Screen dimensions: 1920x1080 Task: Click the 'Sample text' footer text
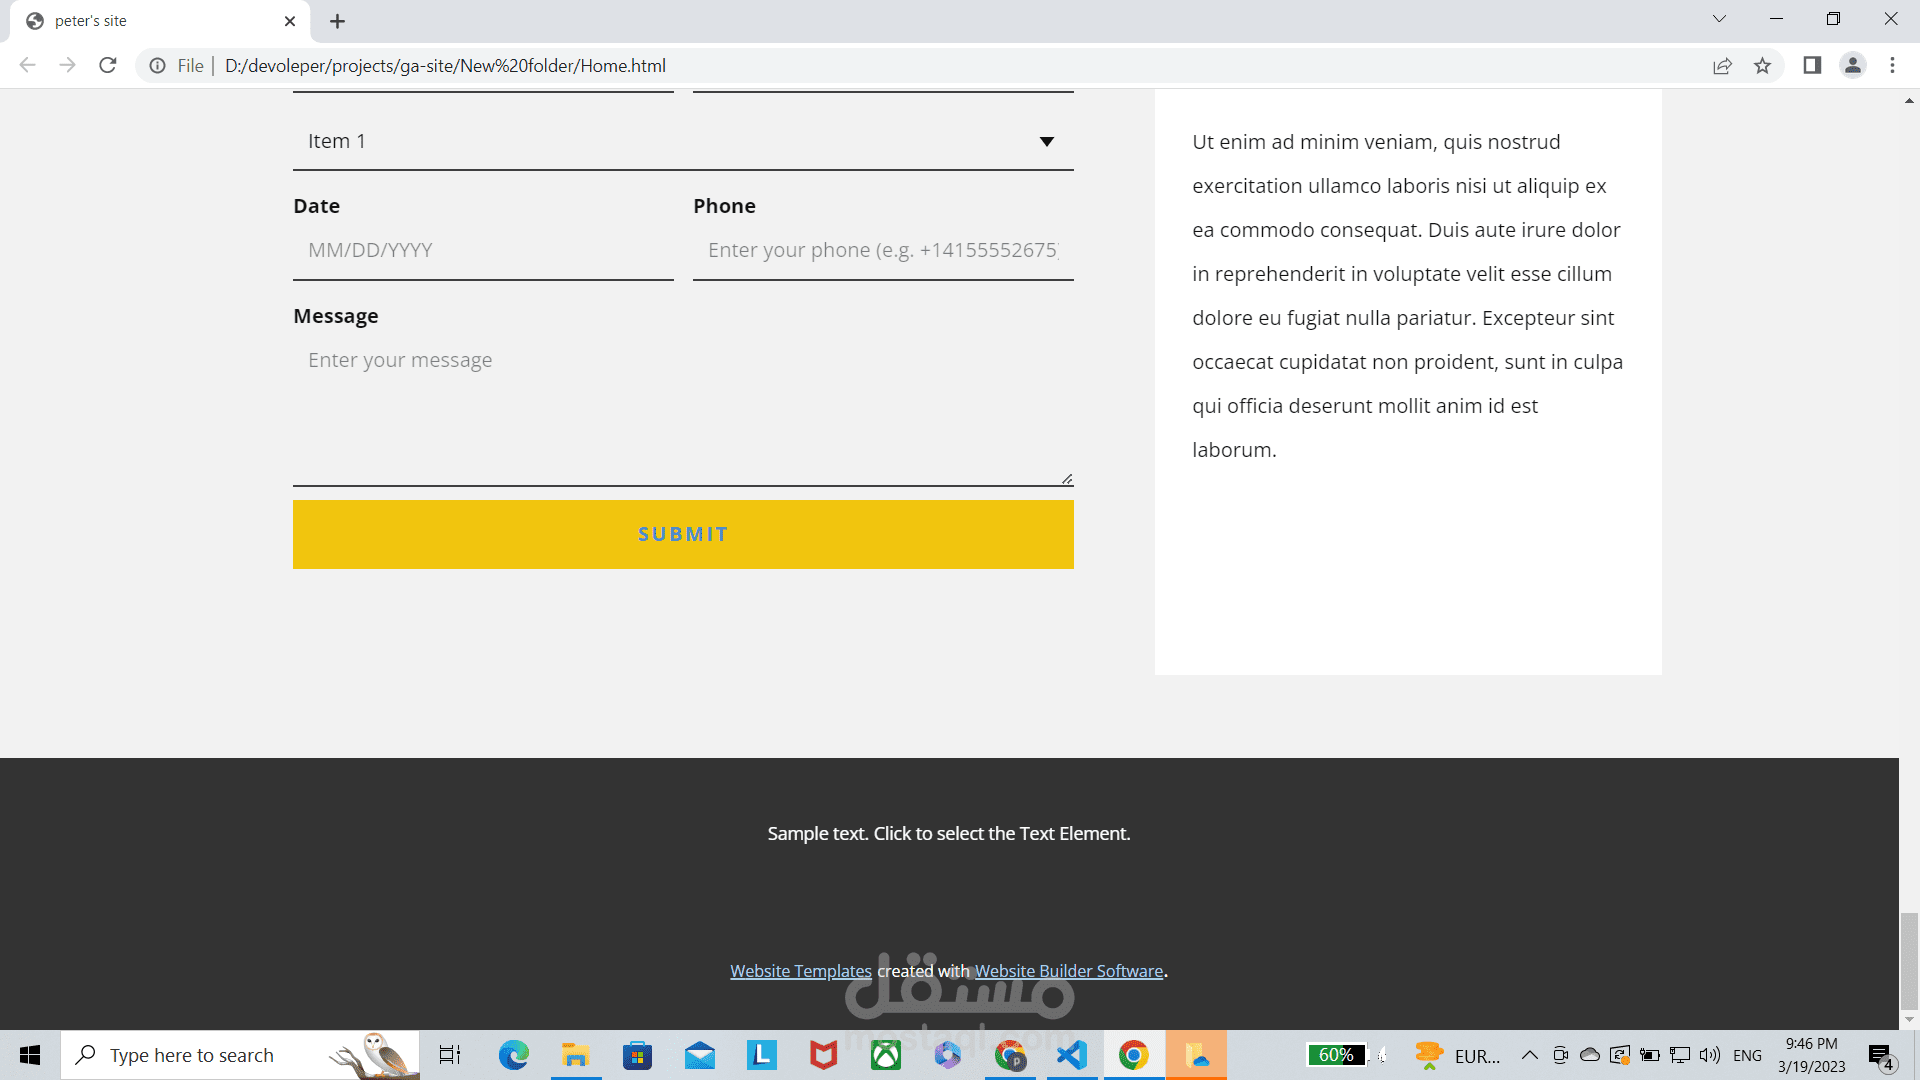click(x=949, y=833)
